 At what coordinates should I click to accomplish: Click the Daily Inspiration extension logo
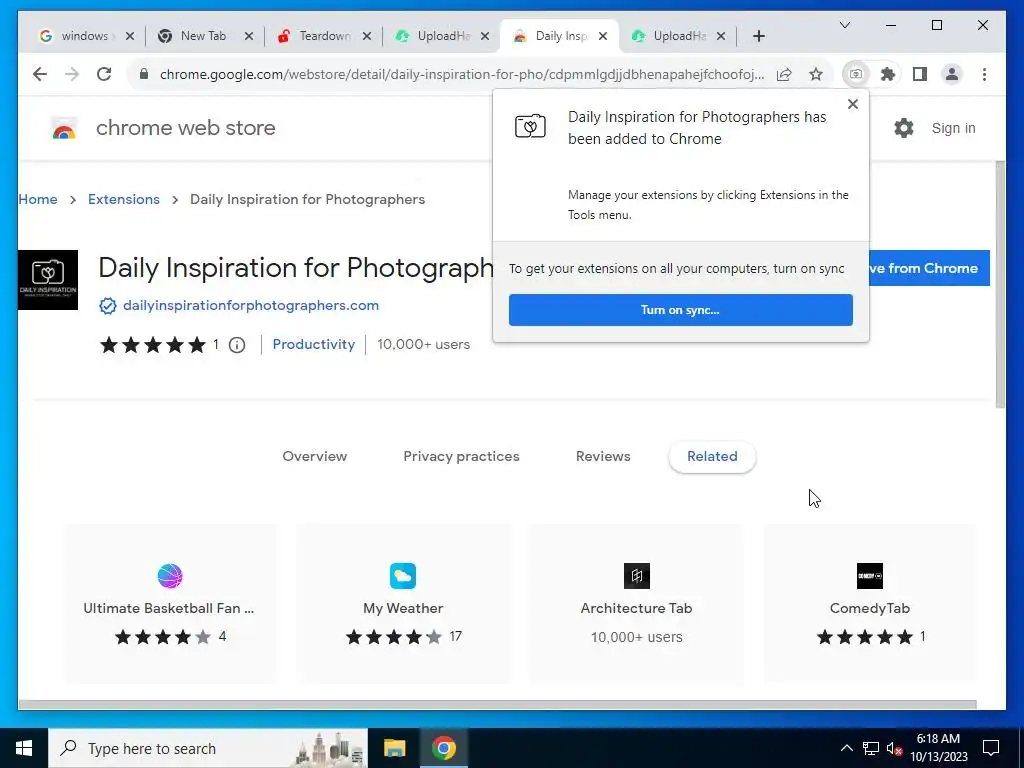48,280
